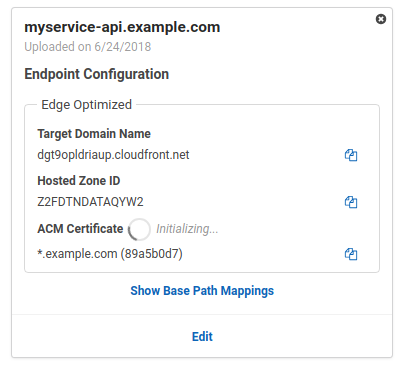Close the myservice-api.example.com card
This screenshot has width=410, height=372.
[x=381, y=19]
